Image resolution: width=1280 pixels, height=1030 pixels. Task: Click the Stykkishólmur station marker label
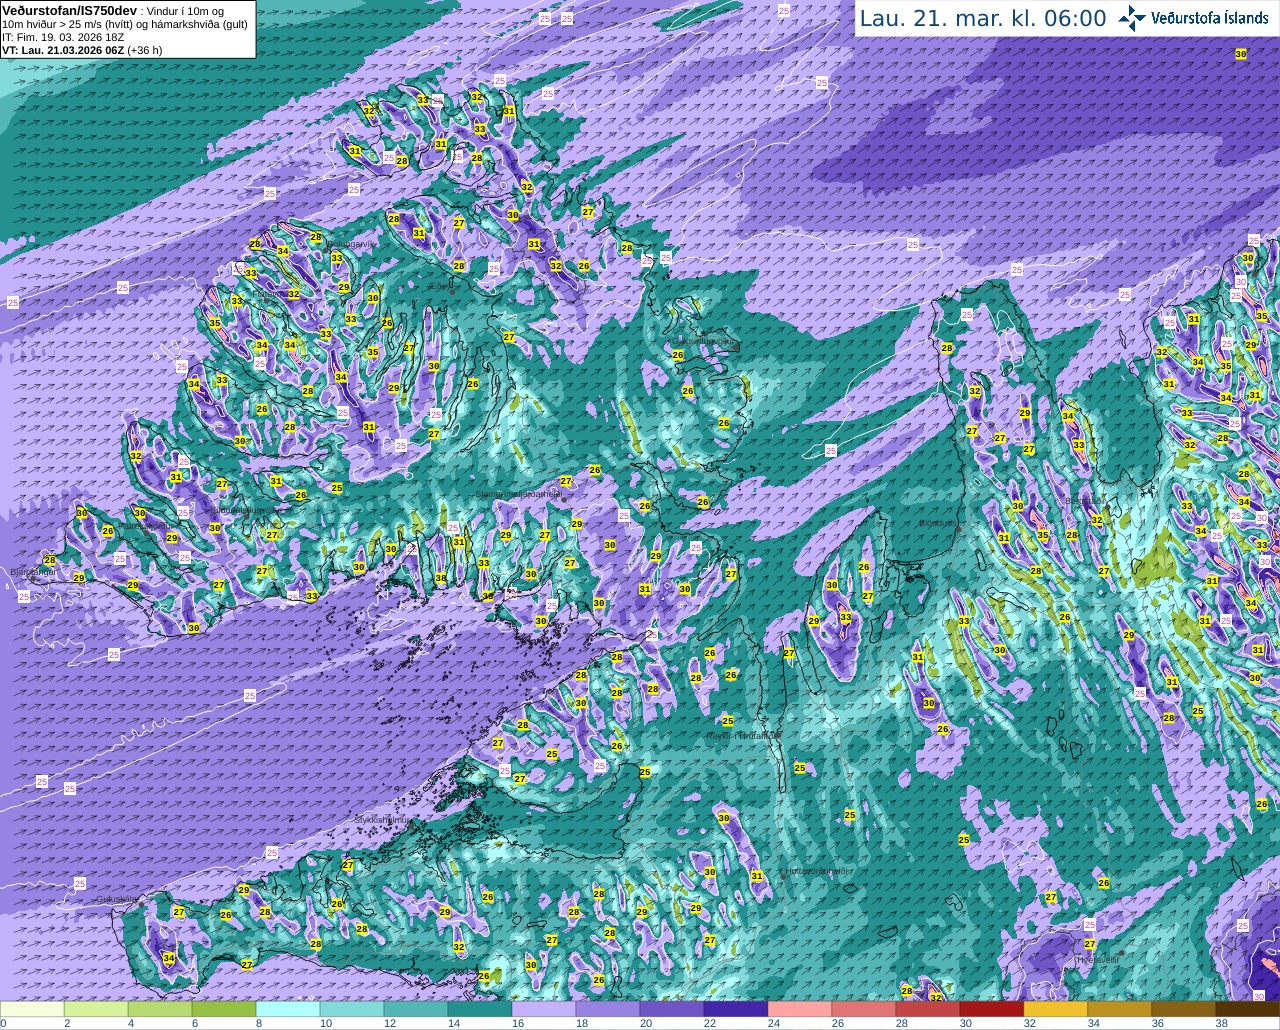click(x=382, y=820)
